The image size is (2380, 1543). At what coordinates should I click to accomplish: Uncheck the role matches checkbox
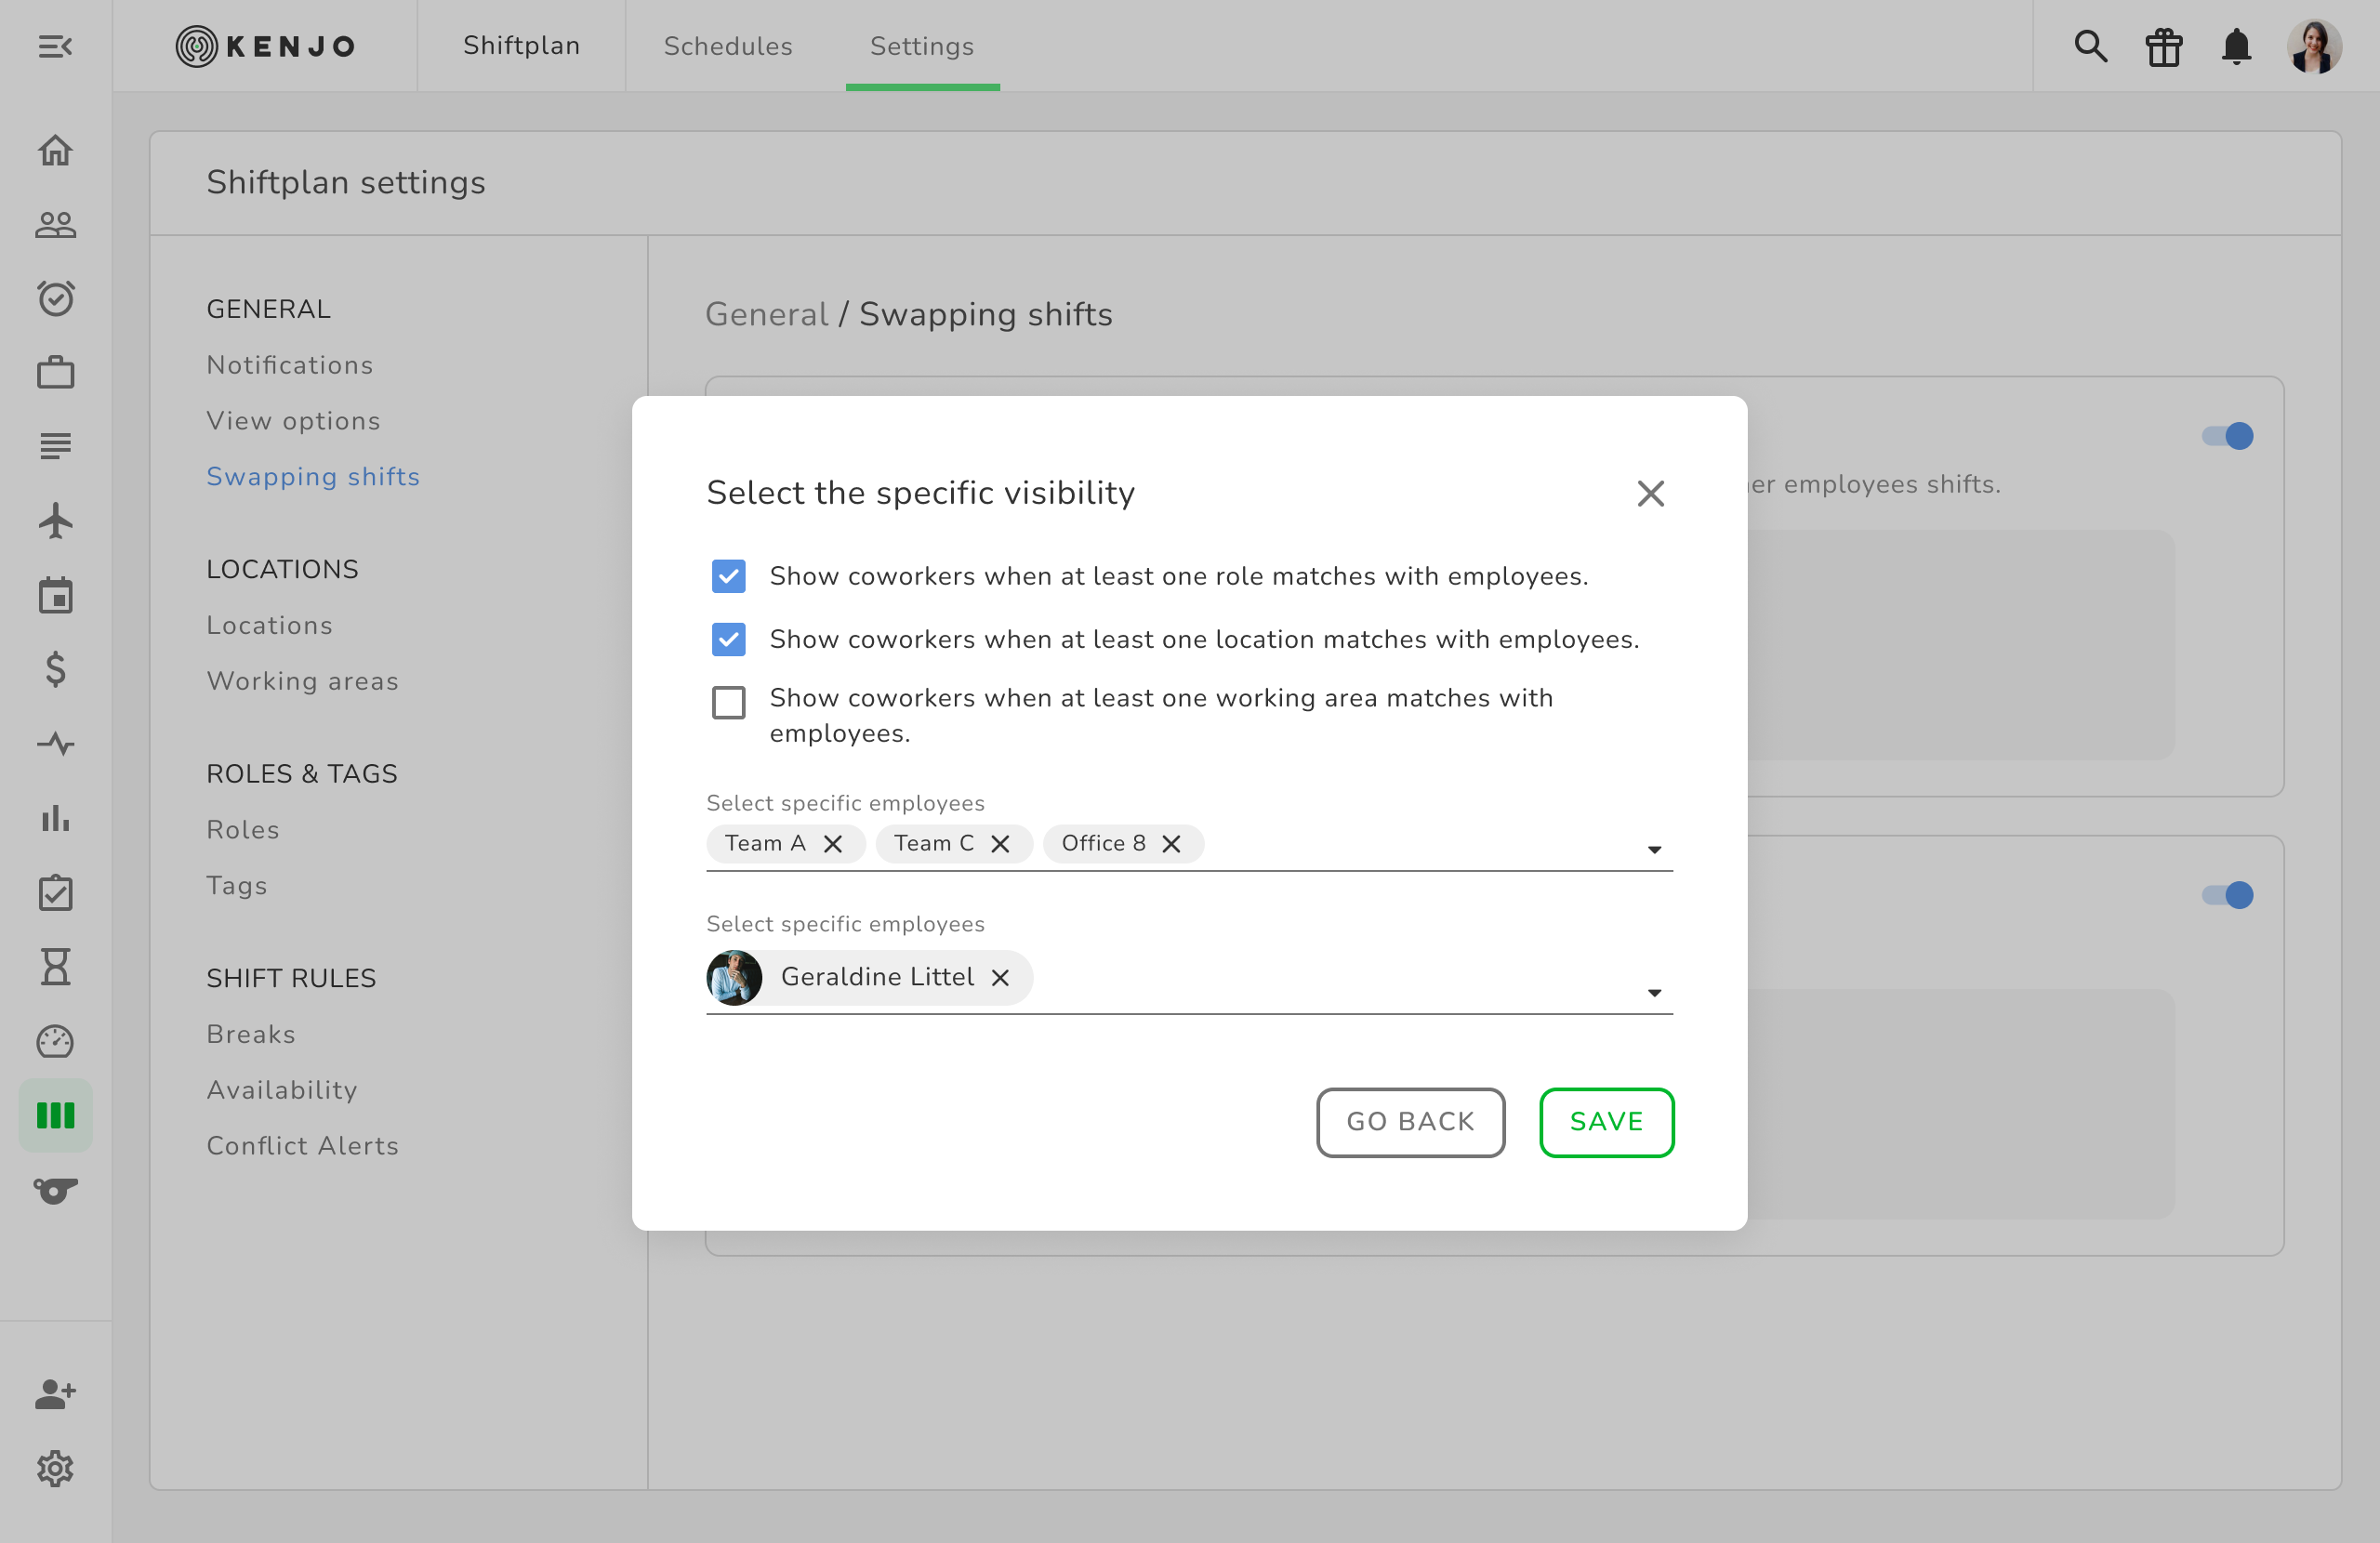(728, 576)
